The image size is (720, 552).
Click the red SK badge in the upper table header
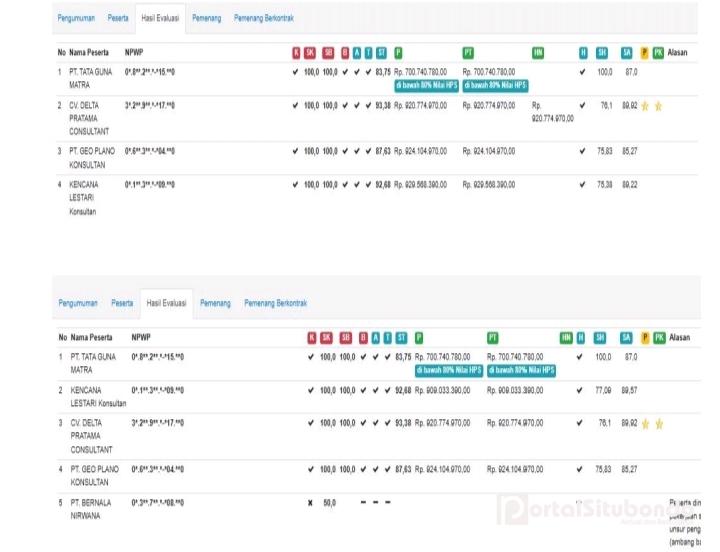tap(310, 51)
